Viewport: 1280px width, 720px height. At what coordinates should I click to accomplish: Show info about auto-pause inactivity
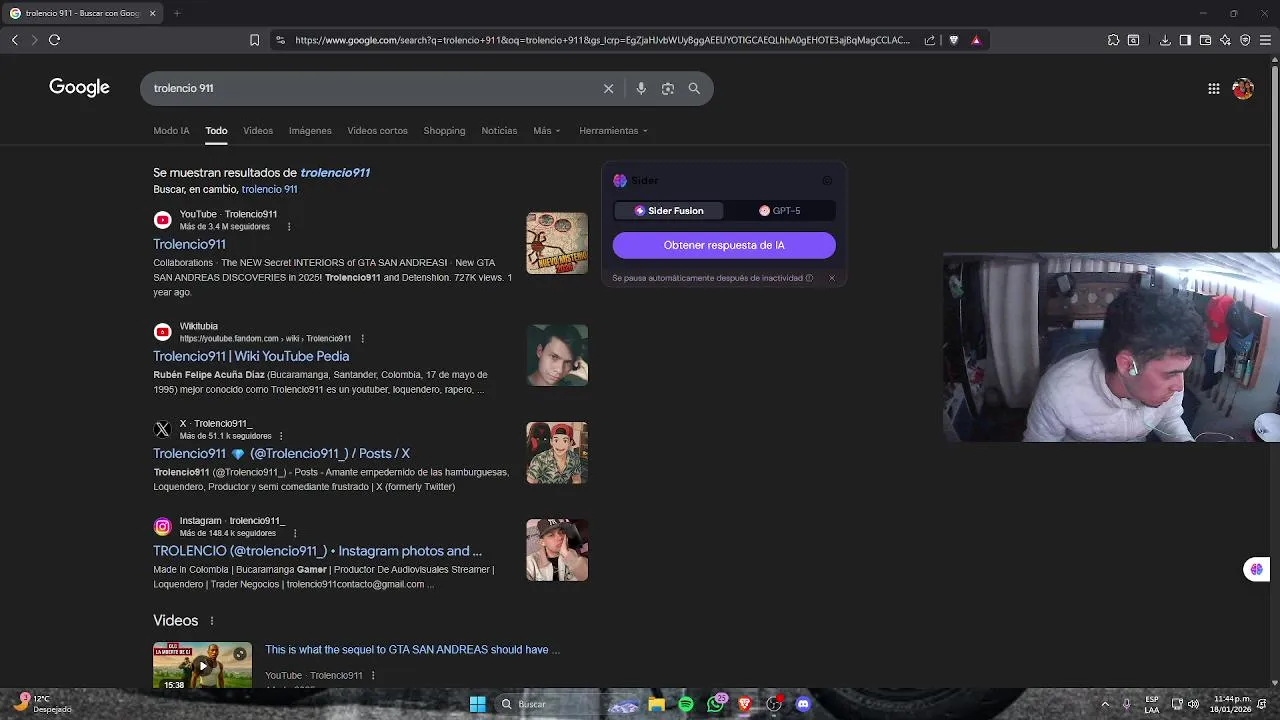(x=809, y=278)
